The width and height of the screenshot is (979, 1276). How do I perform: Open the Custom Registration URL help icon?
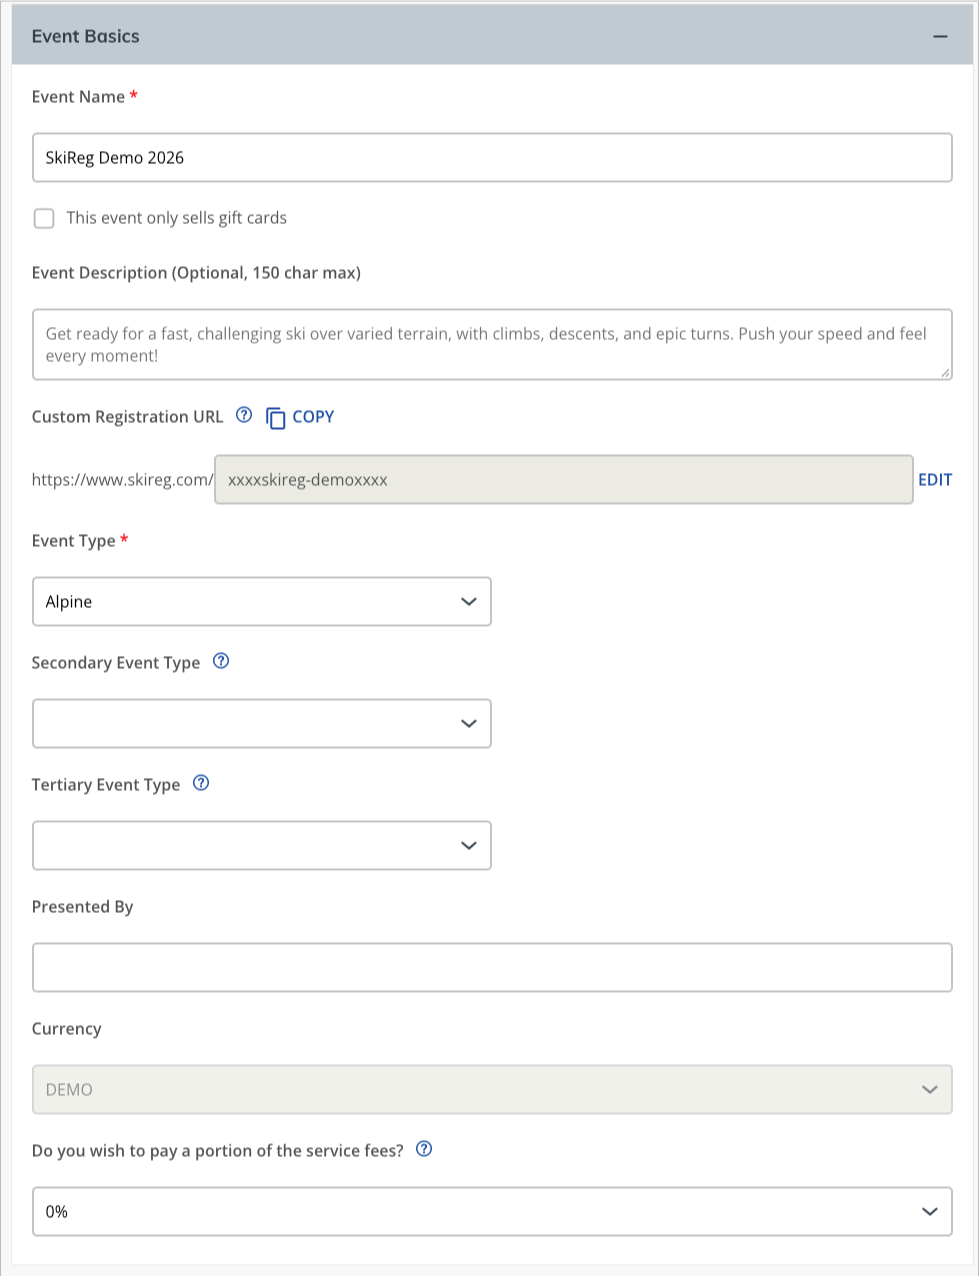coord(244,416)
